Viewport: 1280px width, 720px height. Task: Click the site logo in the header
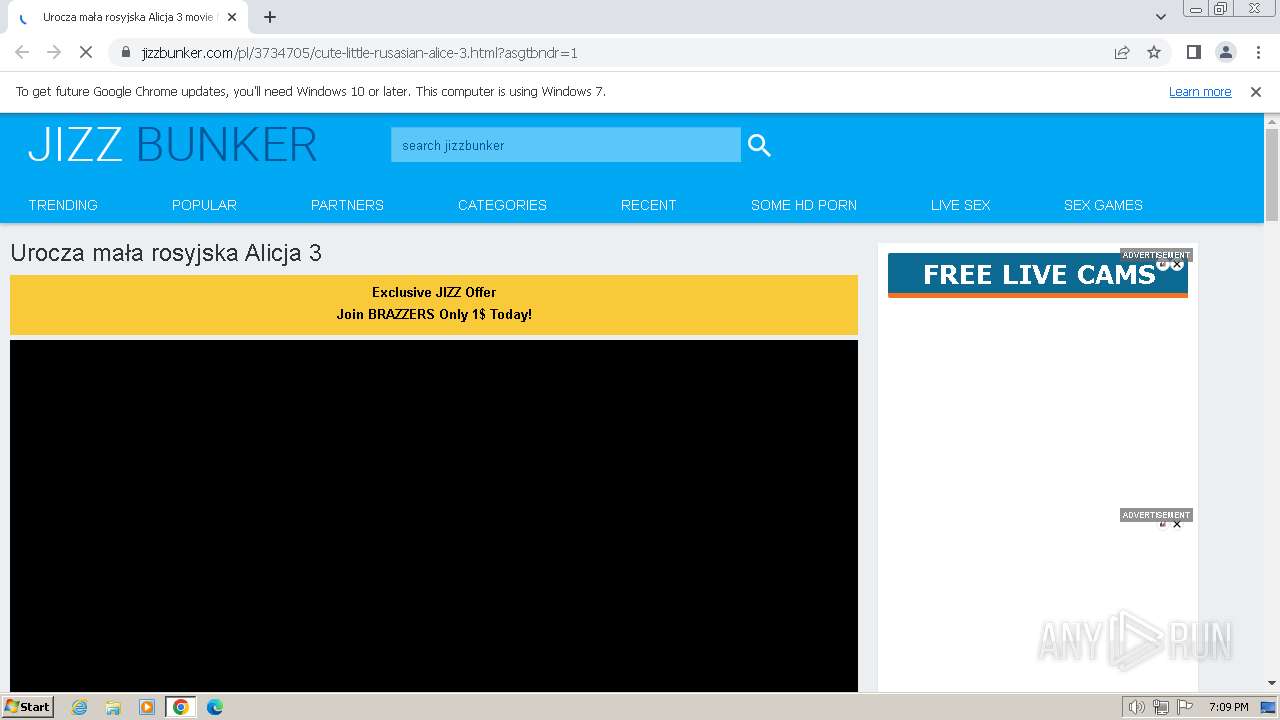click(172, 145)
